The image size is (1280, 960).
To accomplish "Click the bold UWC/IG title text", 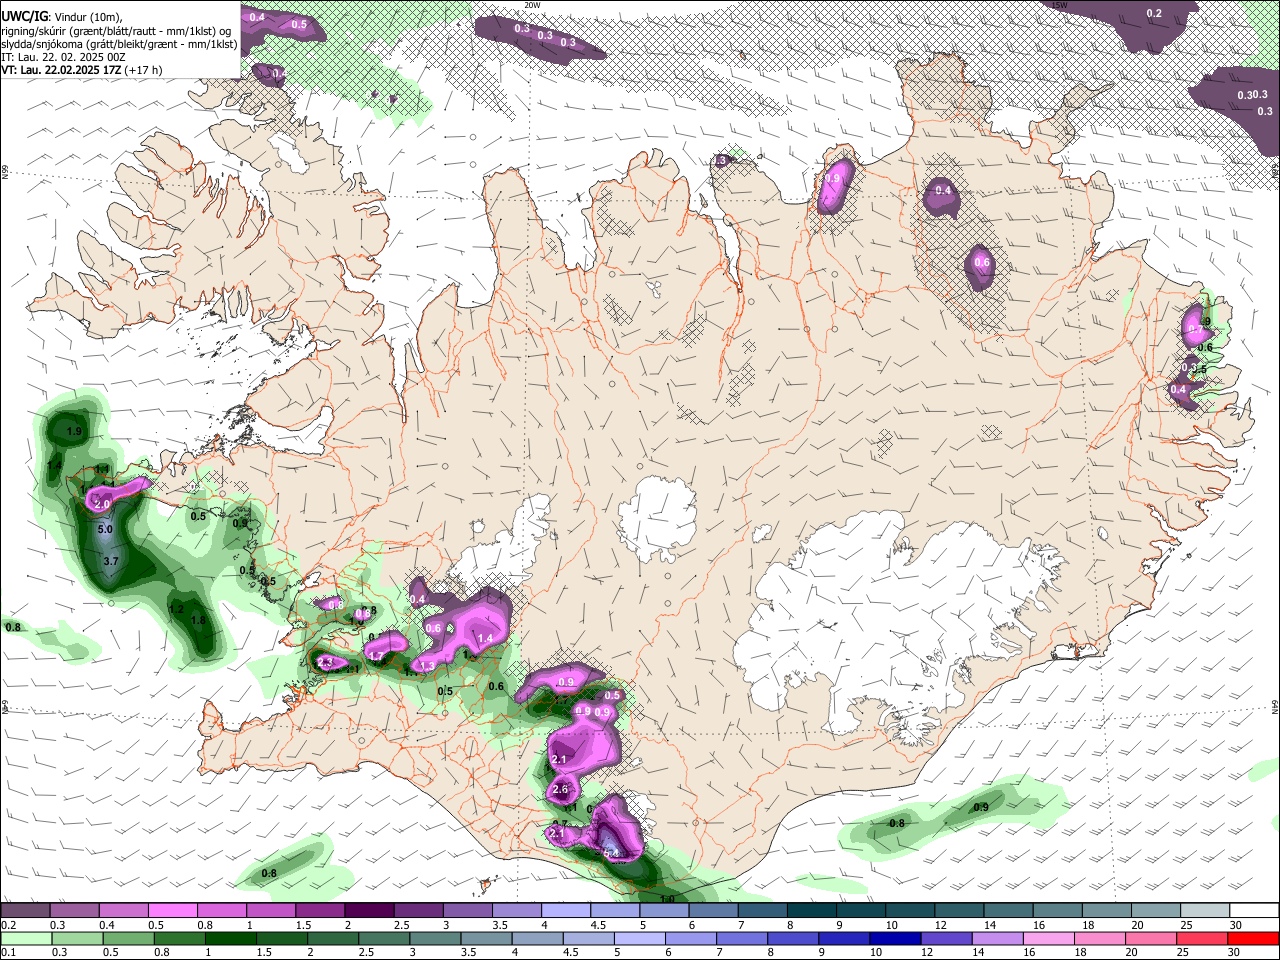I will click(x=24, y=17).
